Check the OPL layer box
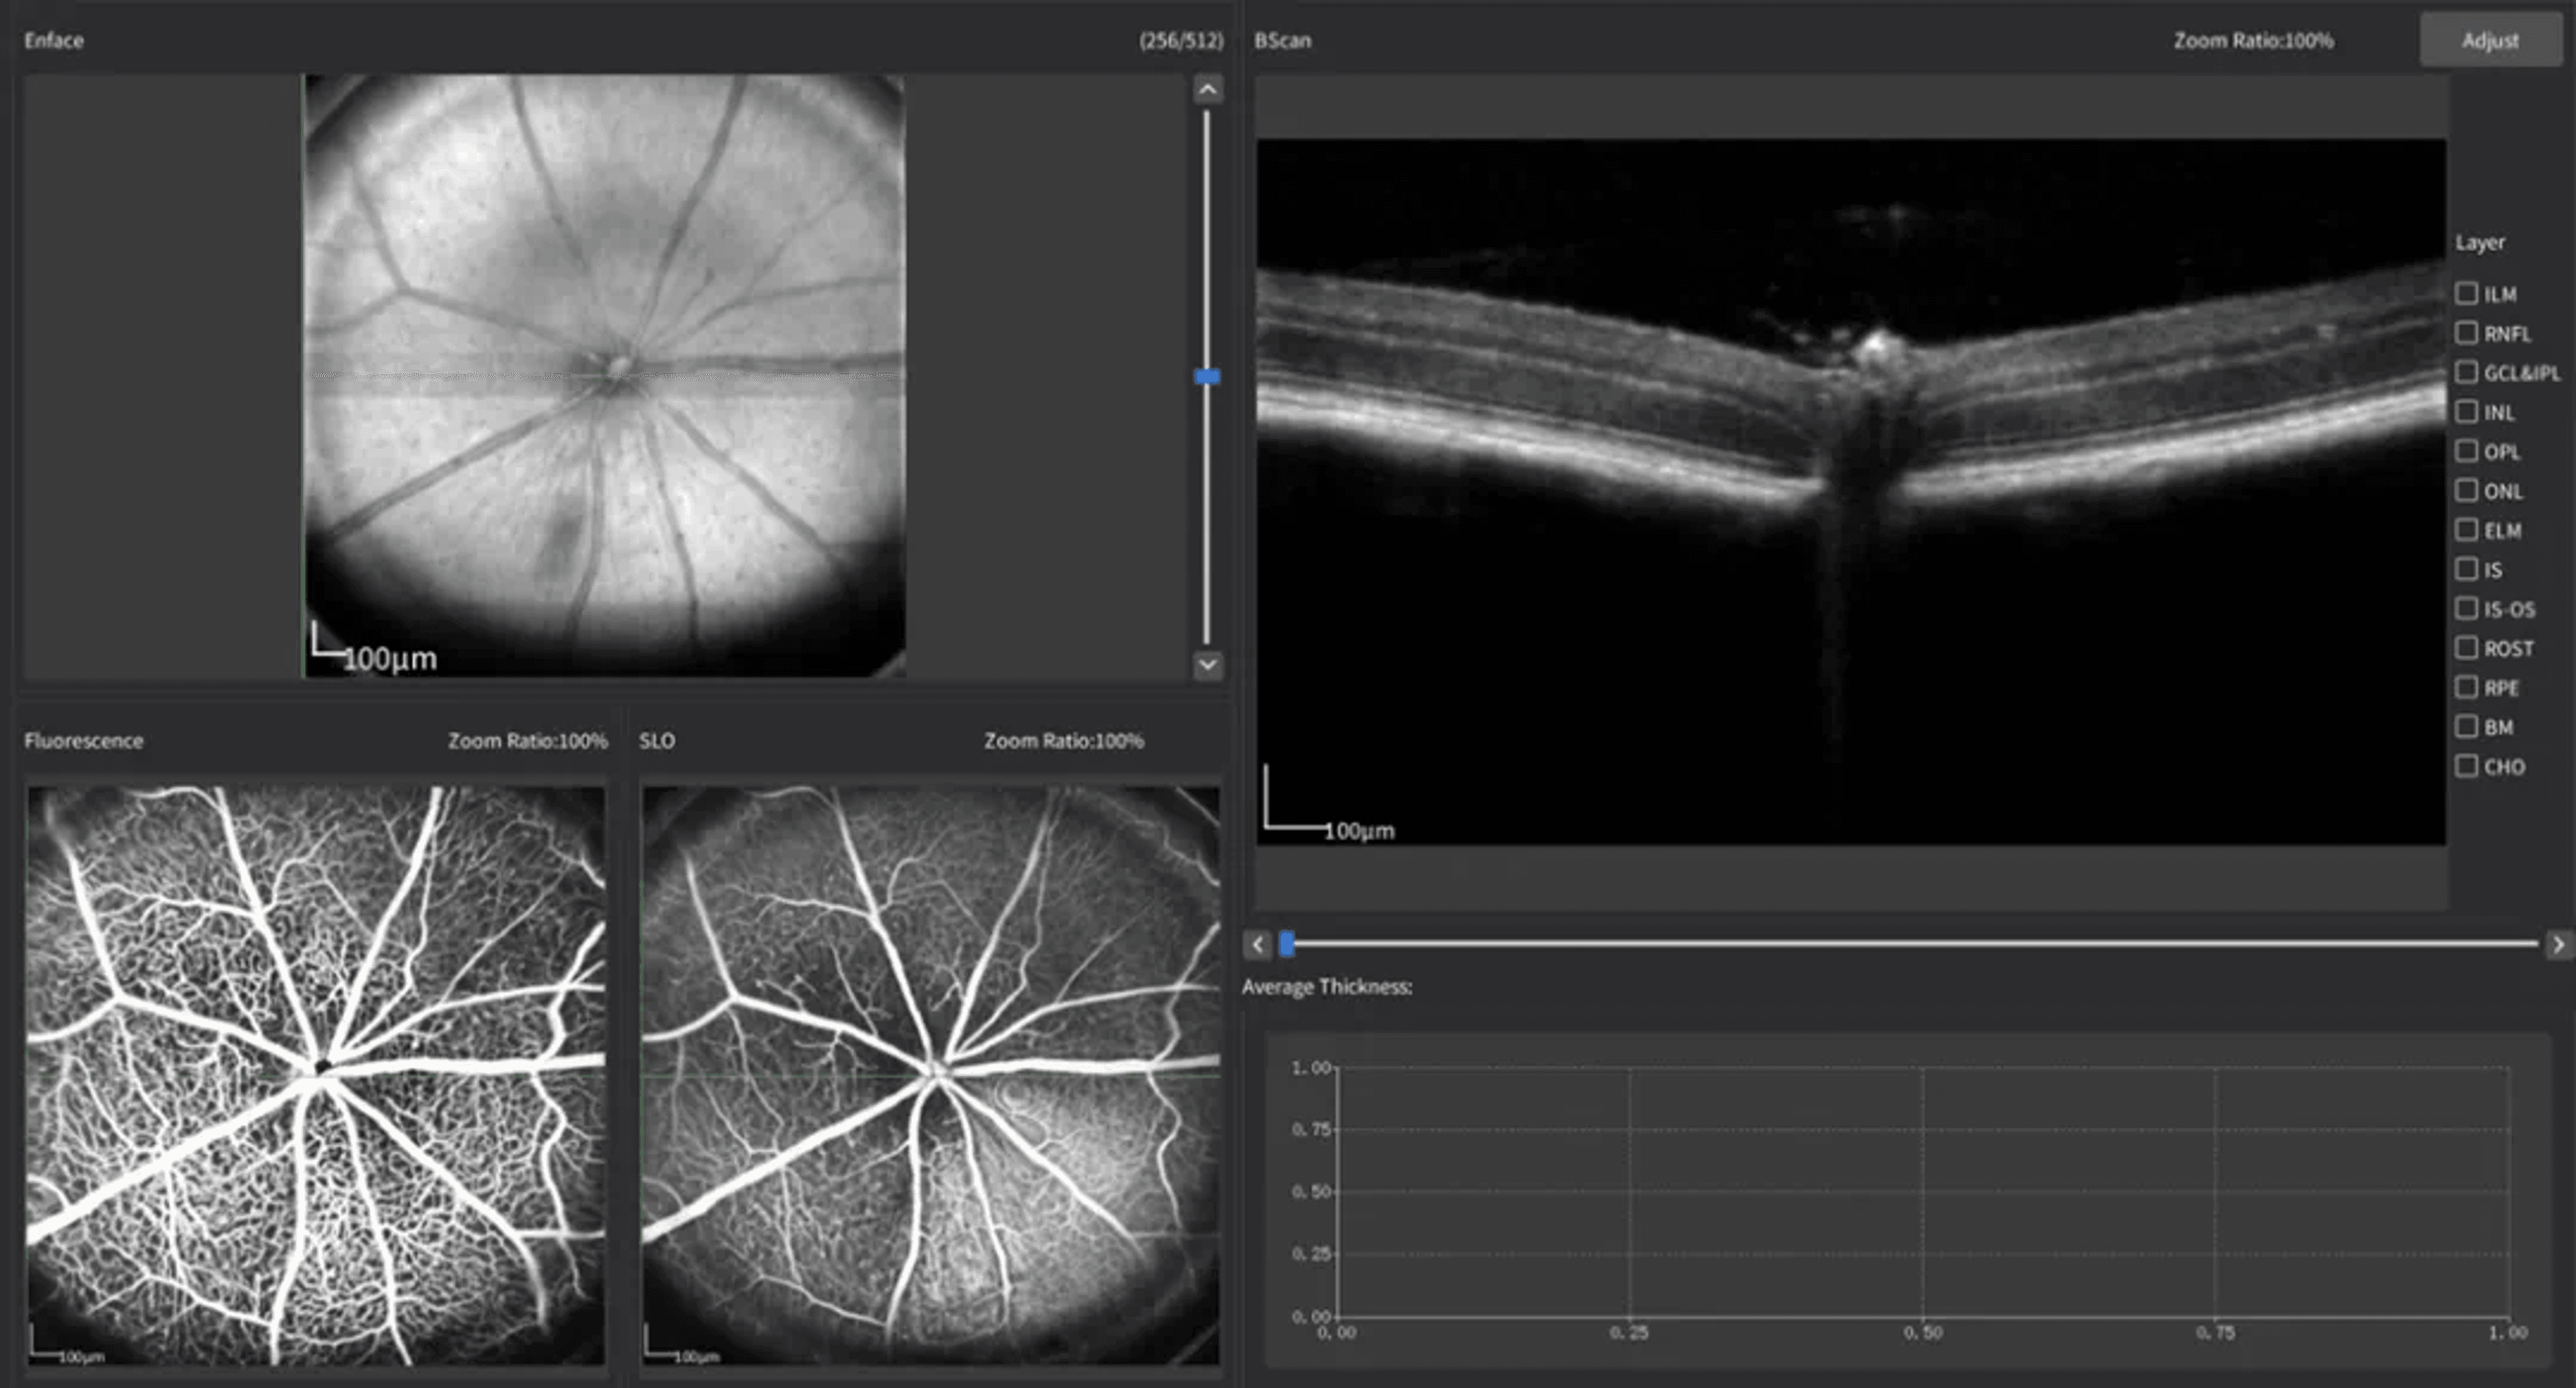2576x1388 pixels. (x=2466, y=450)
